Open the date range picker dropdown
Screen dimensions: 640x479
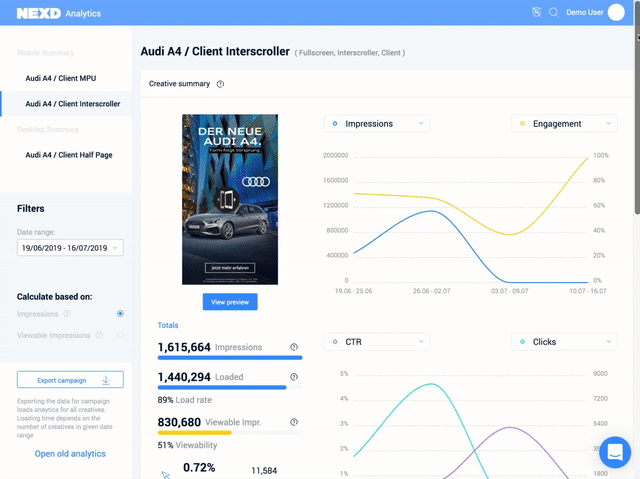click(x=70, y=248)
